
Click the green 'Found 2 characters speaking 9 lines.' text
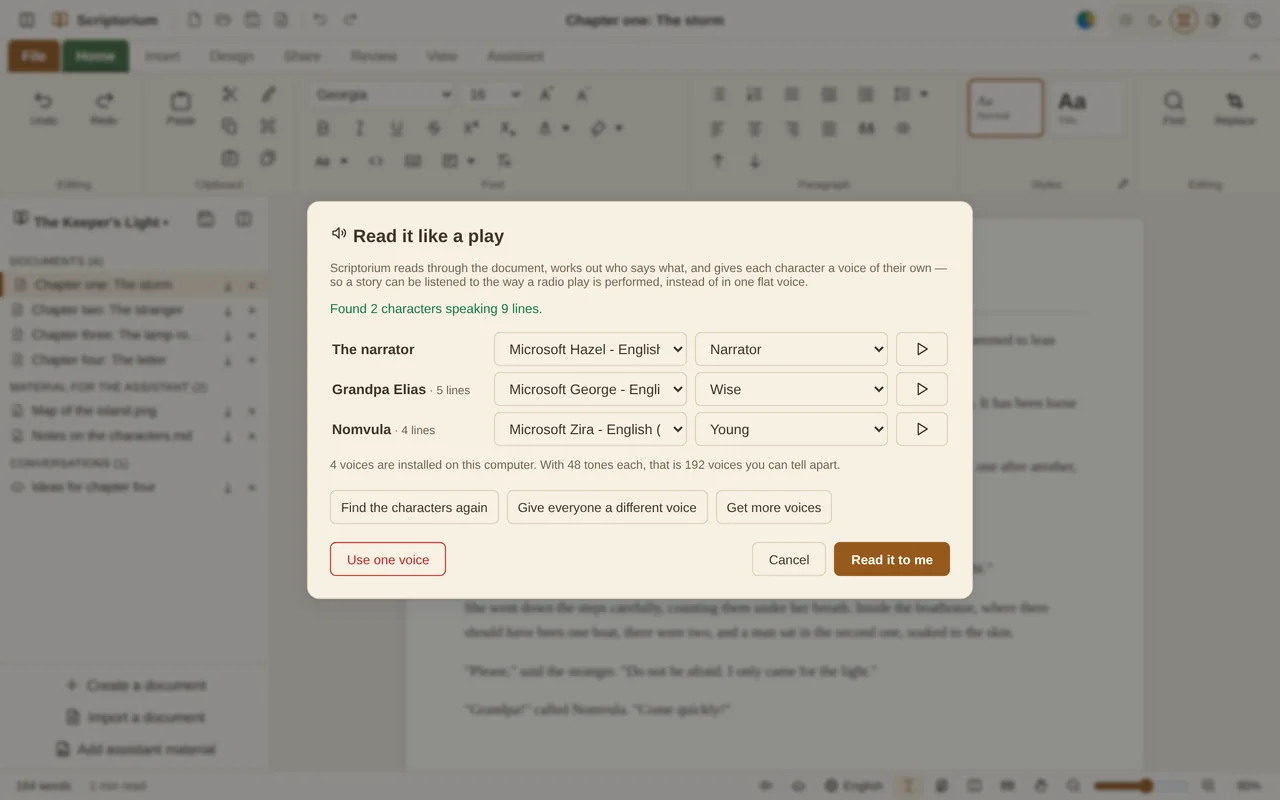coord(436,309)
